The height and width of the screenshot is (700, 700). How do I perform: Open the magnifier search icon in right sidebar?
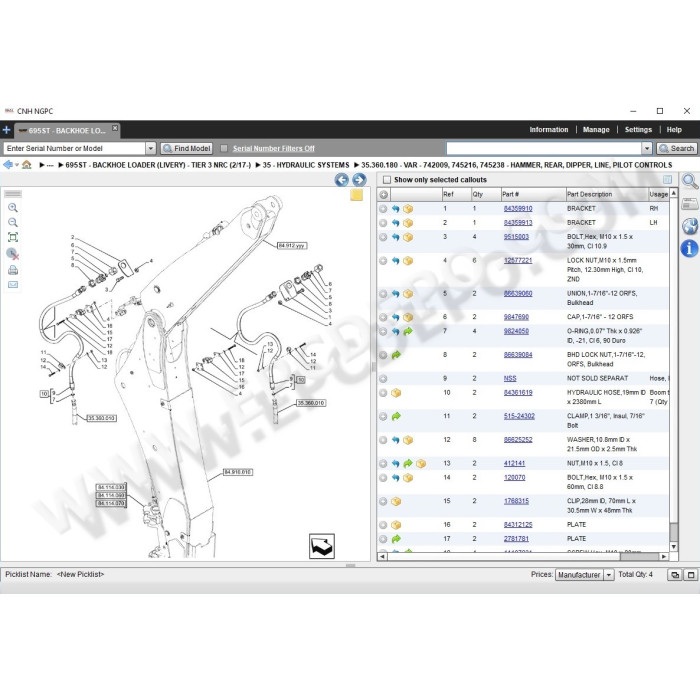pyautogui.click(x=689, y=181)
